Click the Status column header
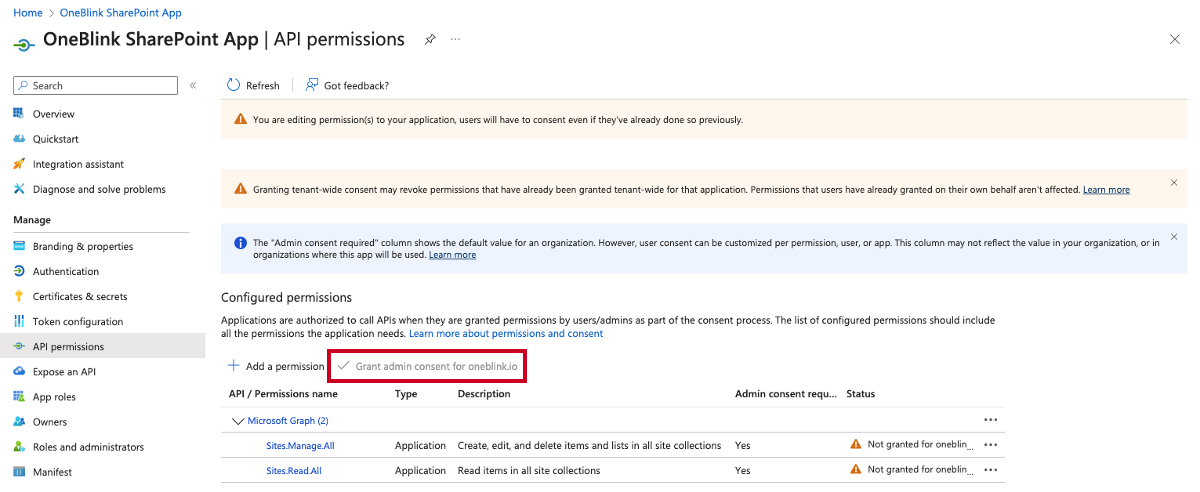This screenshot has height=492, width=1200. [860, 394]
